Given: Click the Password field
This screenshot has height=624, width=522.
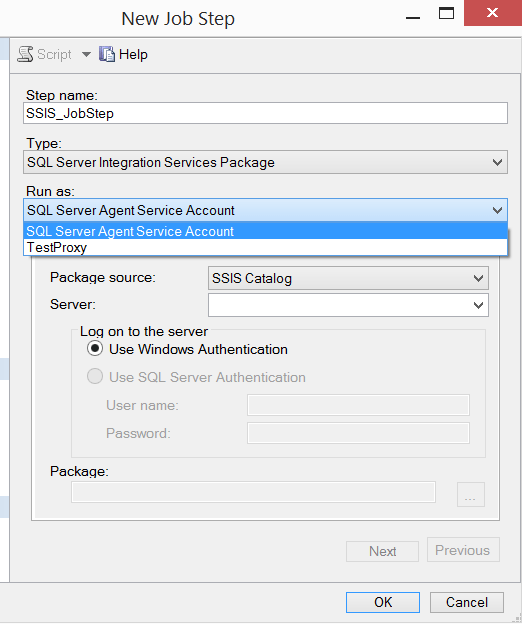Looking at the screenshot, I should click(358, 433).
